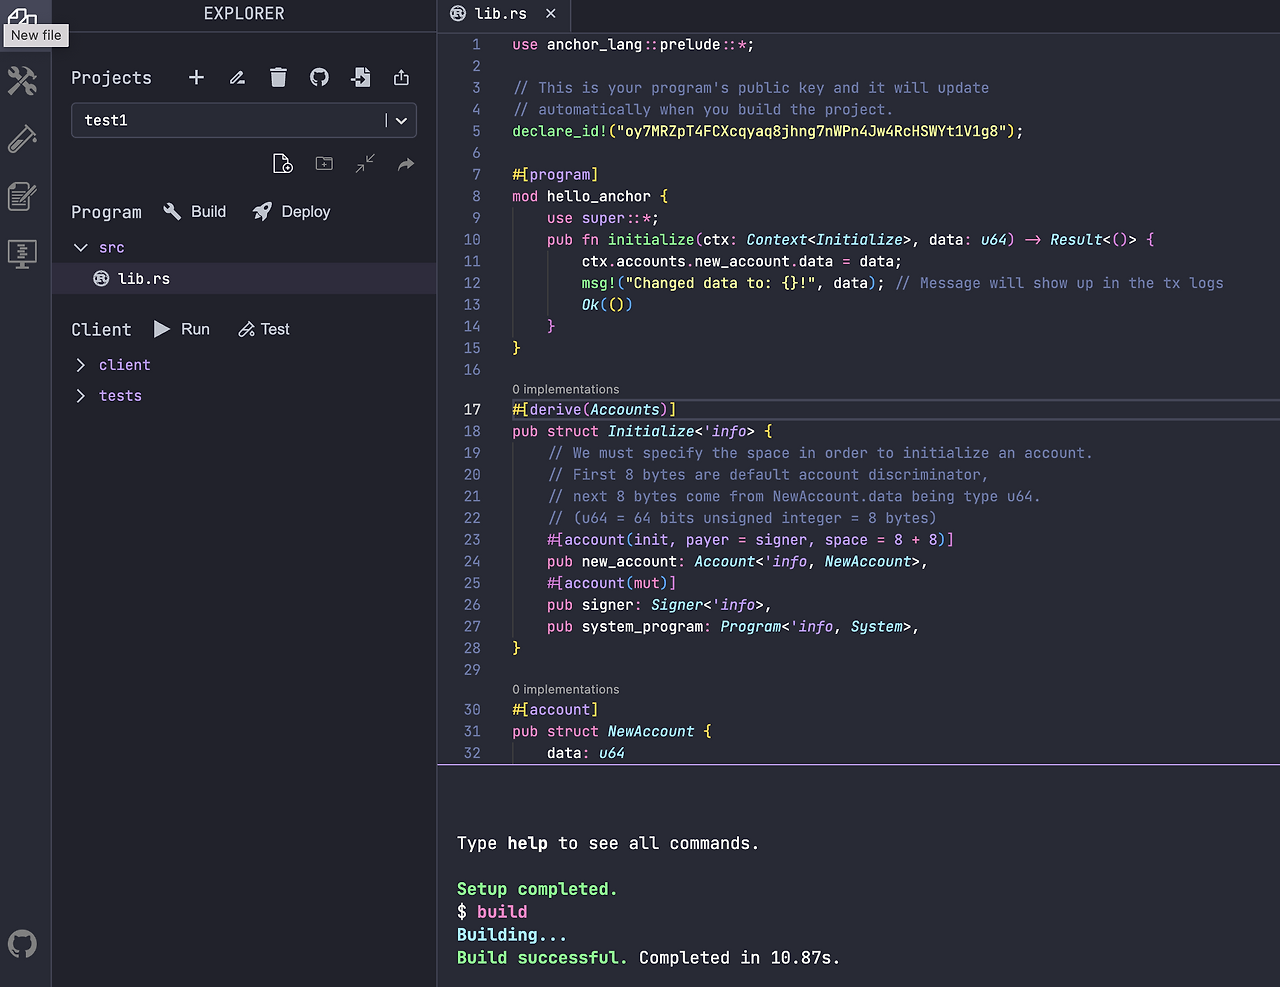The height and width of the screenshot is (987, 1280).
Task: Open the test1 project dropdown
Action: pos(244,120)
